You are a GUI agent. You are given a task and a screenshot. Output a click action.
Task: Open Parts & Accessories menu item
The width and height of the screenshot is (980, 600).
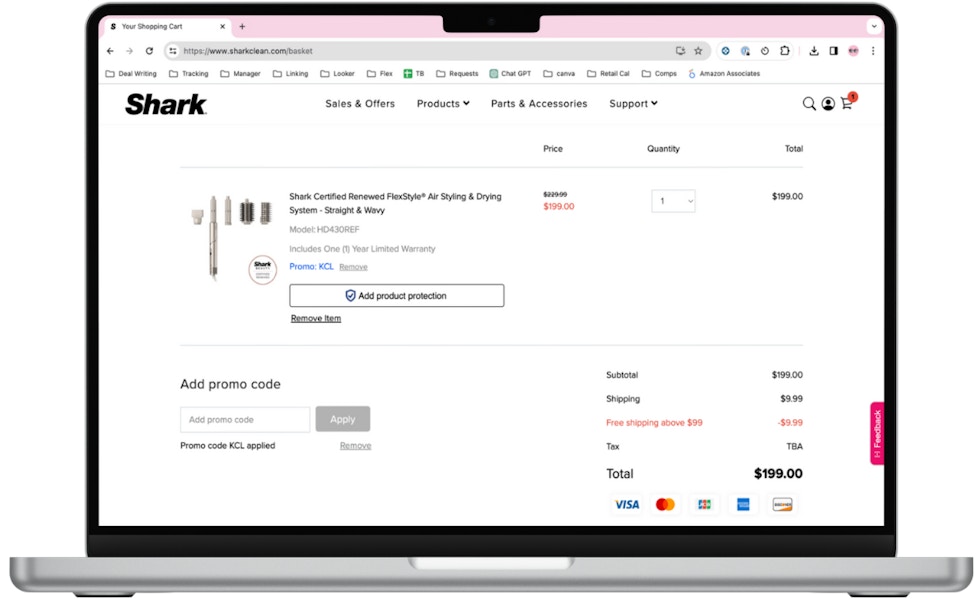click(539, 104)
